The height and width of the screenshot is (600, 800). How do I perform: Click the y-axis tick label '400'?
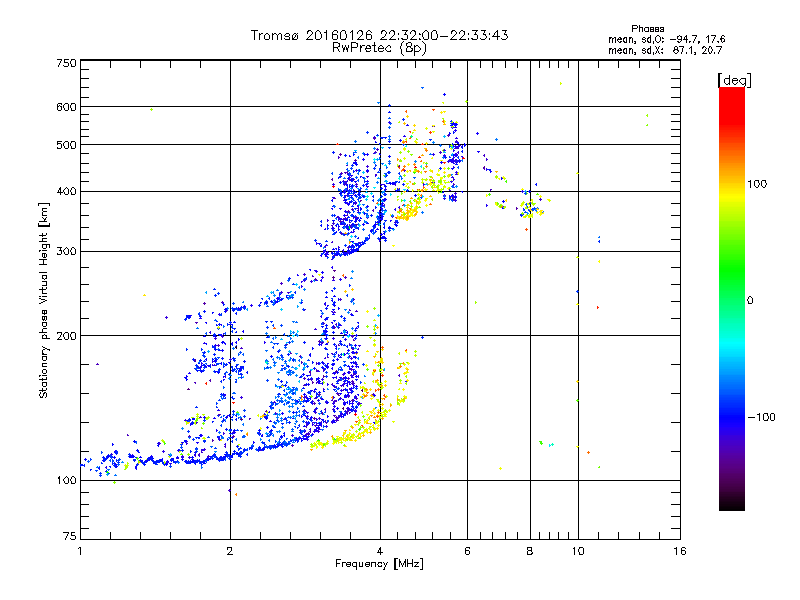[x=67, y=192]
